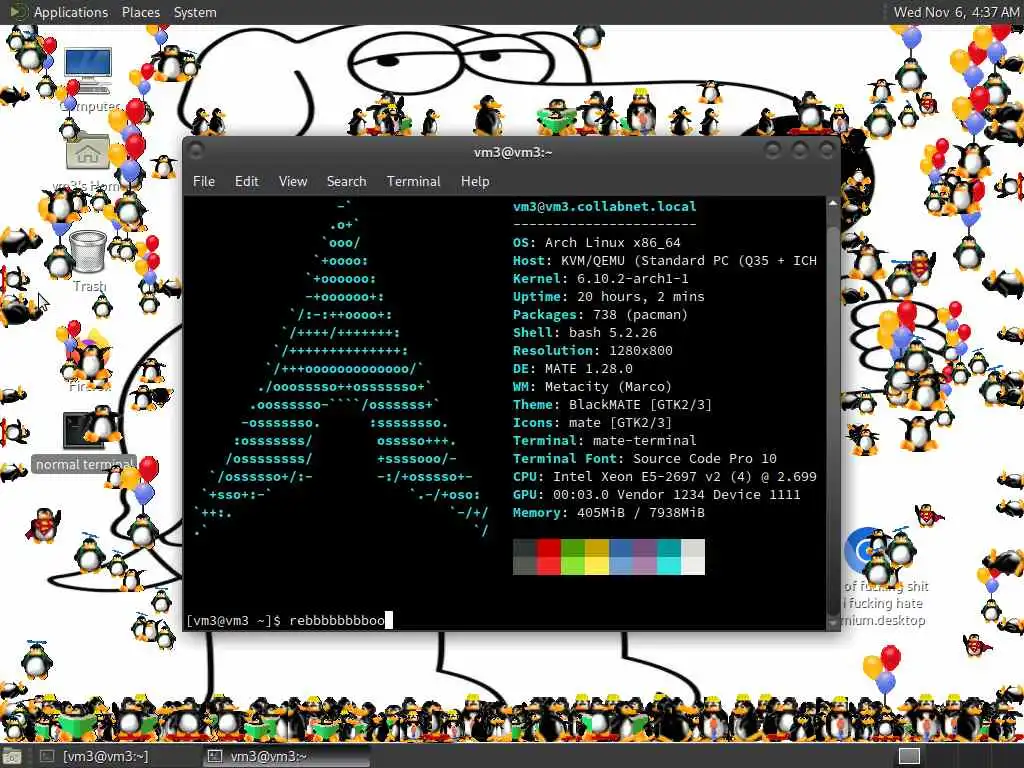
Task: Close the terminal window
Action: pyautogui.click(x=827, y=151)
